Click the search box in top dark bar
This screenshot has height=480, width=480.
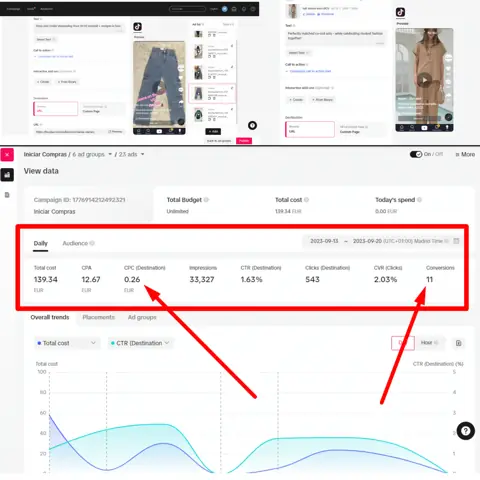click(x=187, y=9)
